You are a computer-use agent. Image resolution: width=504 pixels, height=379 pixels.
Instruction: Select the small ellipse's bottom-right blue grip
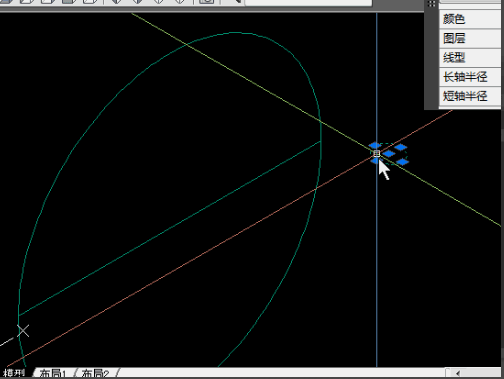click(402, 162)
